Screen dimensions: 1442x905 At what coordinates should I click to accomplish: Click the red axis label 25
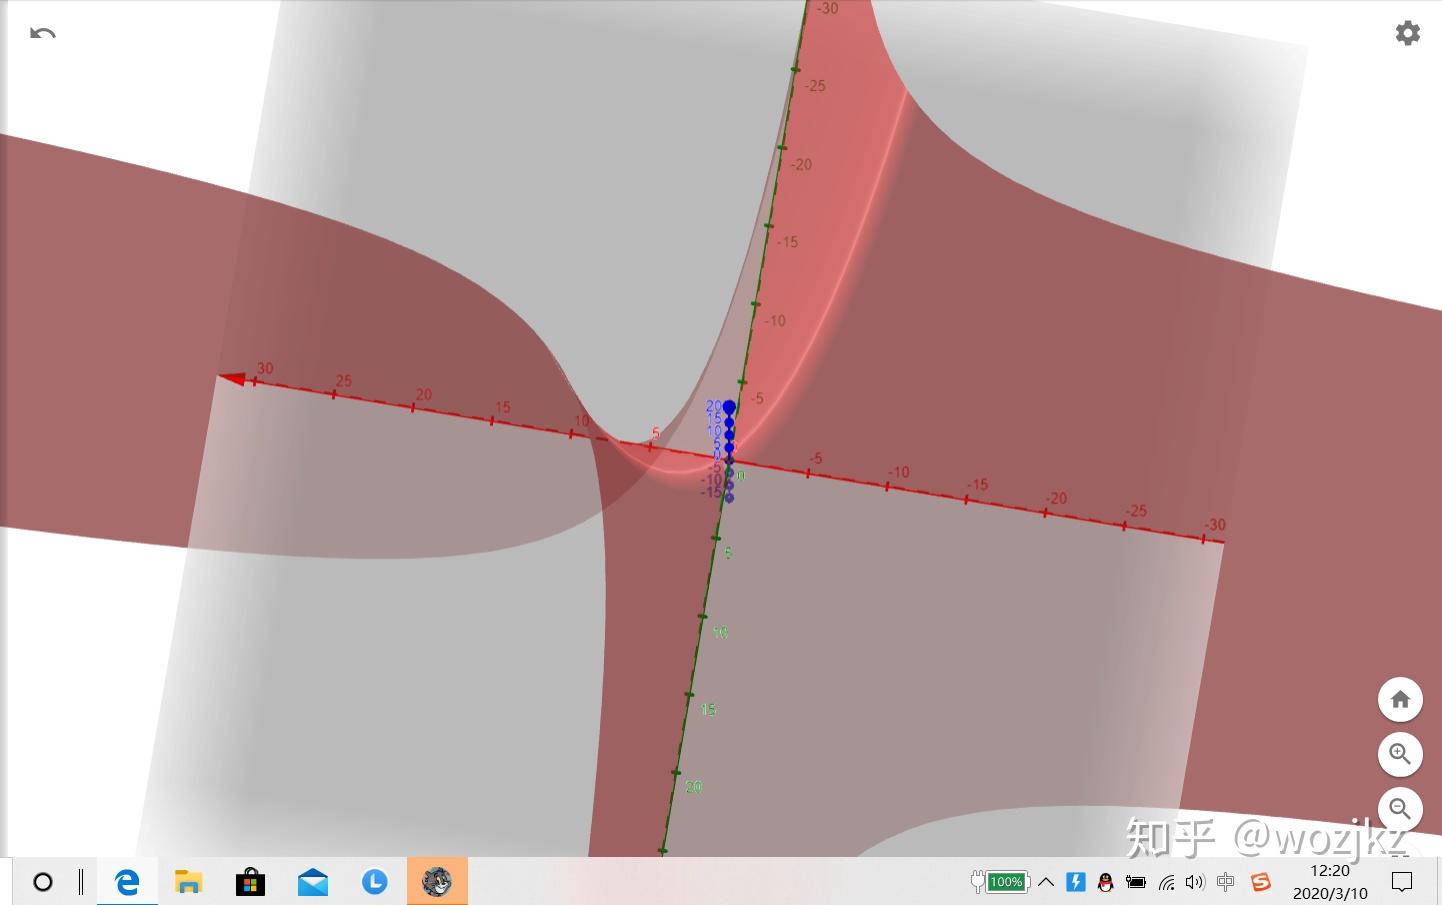pyautogui.click(x=344, y=381)
